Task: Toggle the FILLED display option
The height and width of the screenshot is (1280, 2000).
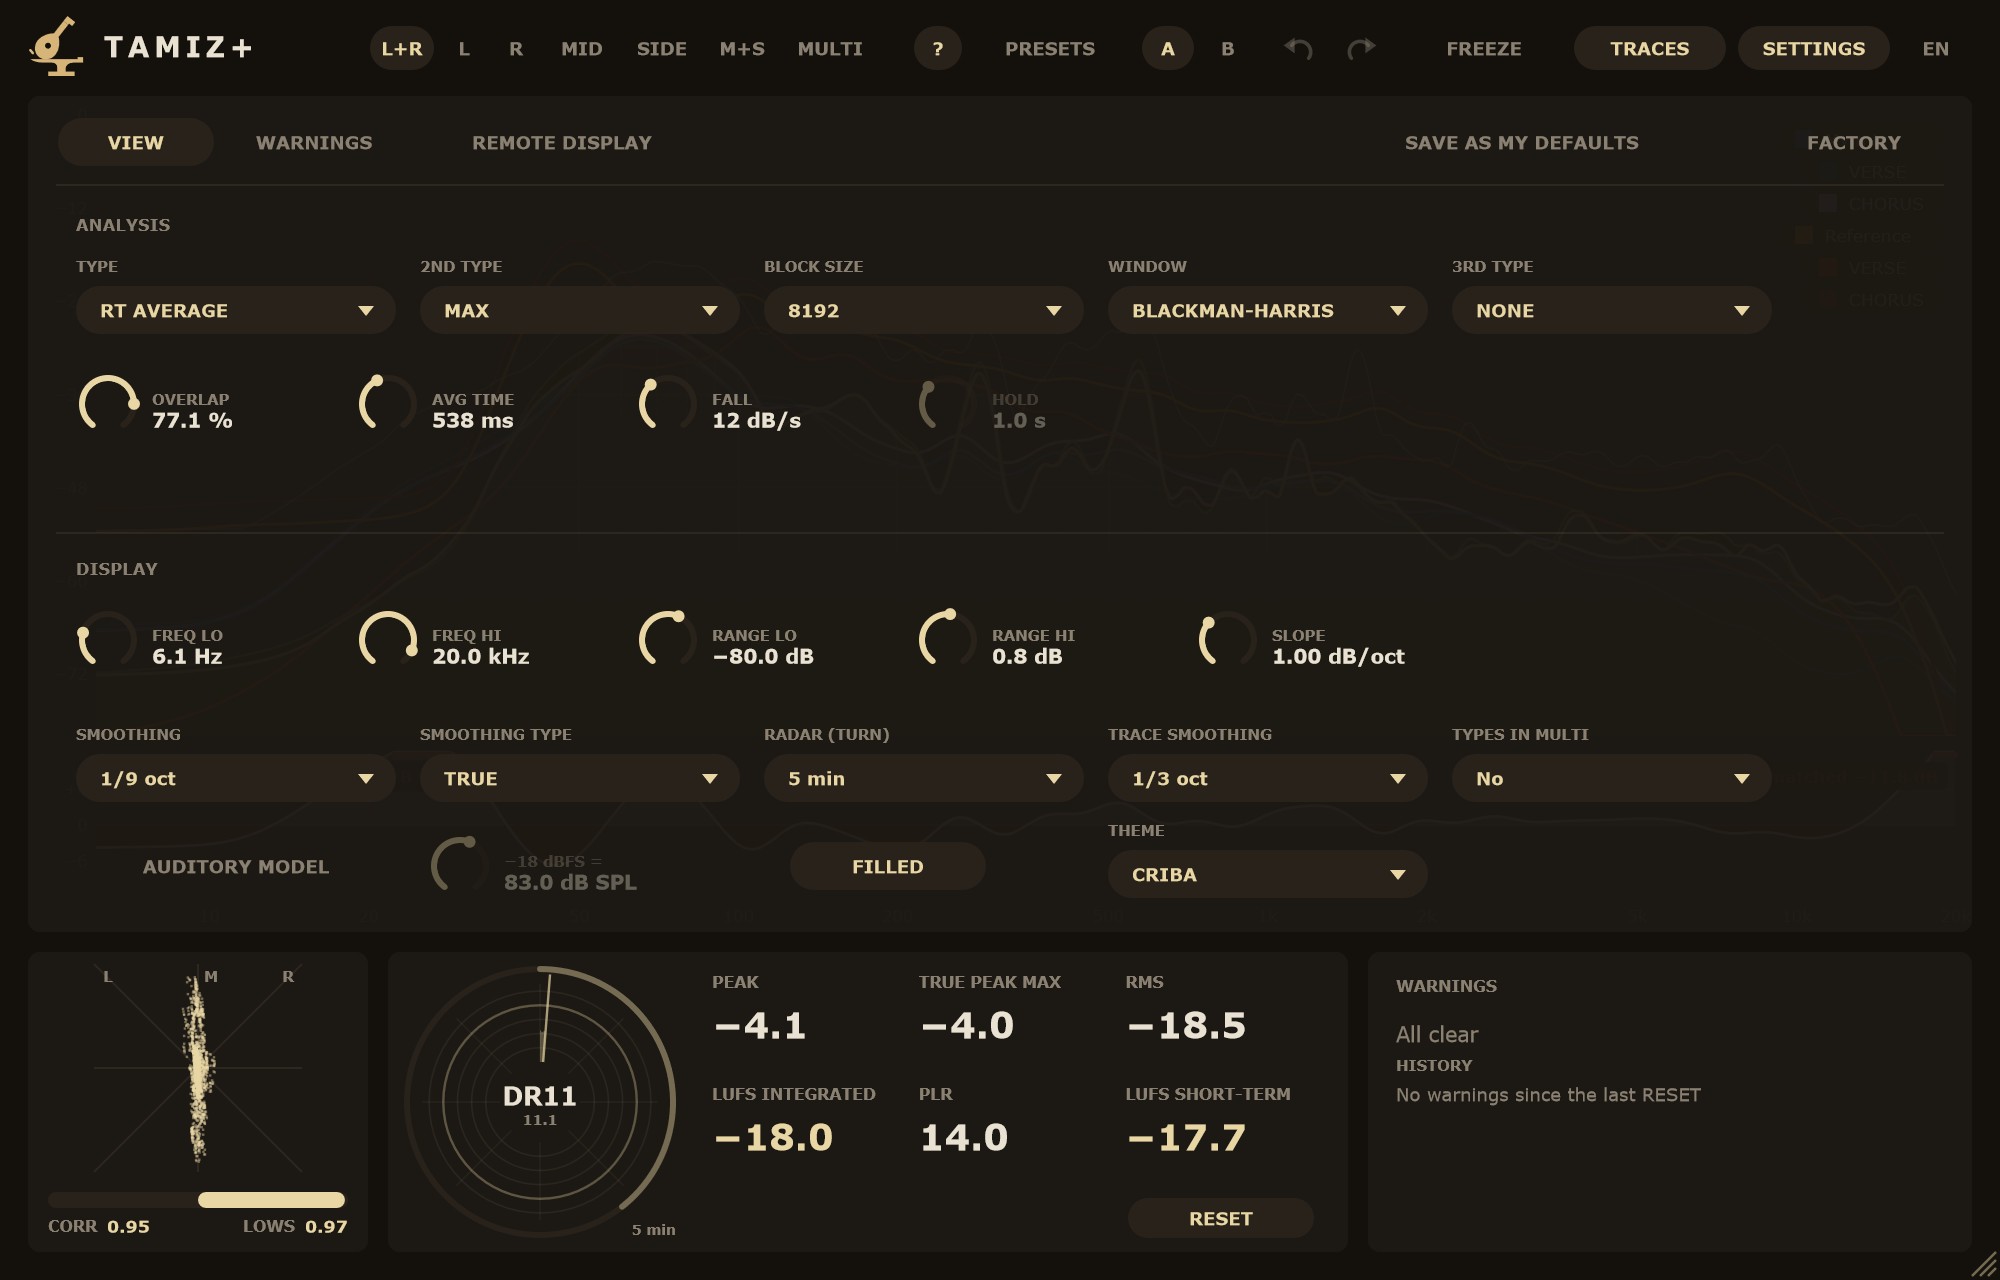Action: click(x=888, y=866)
